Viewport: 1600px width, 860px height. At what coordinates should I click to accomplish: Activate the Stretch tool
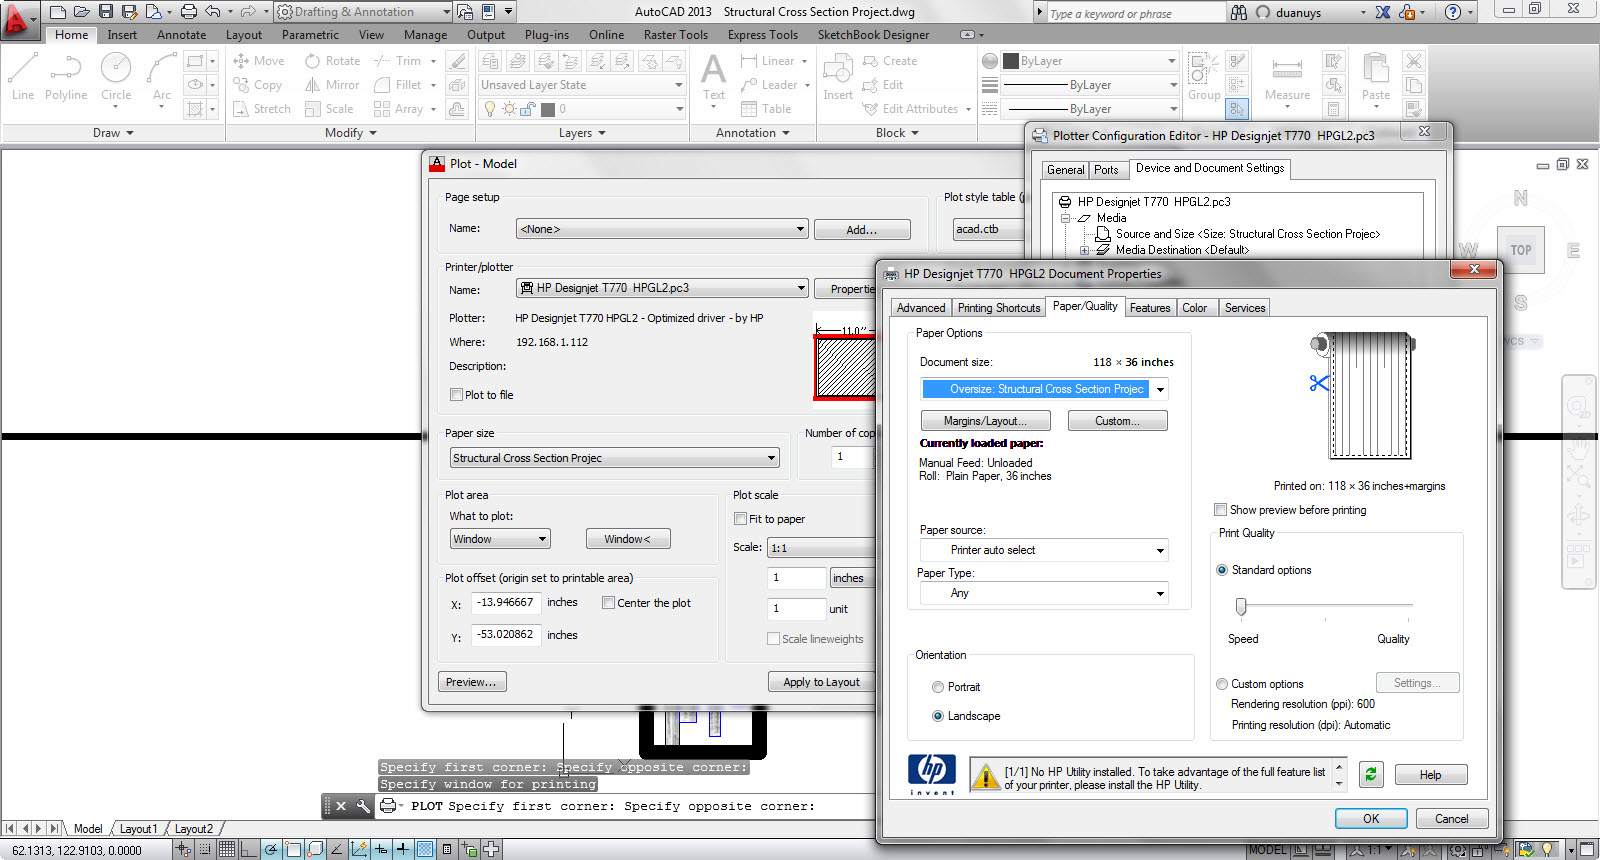(x=262, y=109)
